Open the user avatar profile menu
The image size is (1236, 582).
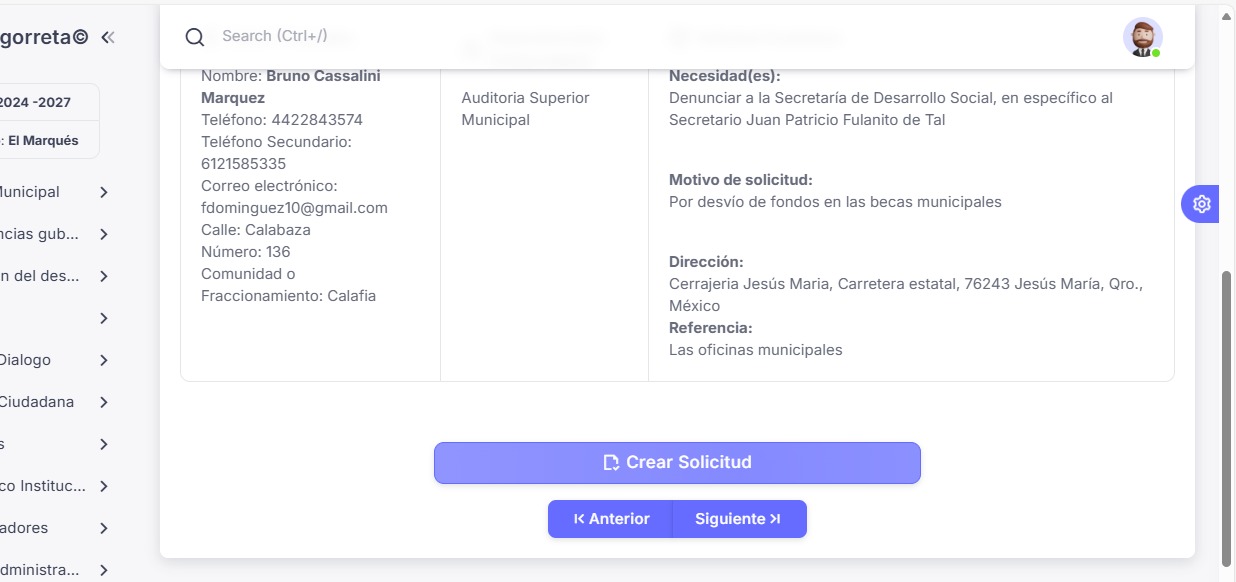pyautogui.click(x=1142, y=37)
